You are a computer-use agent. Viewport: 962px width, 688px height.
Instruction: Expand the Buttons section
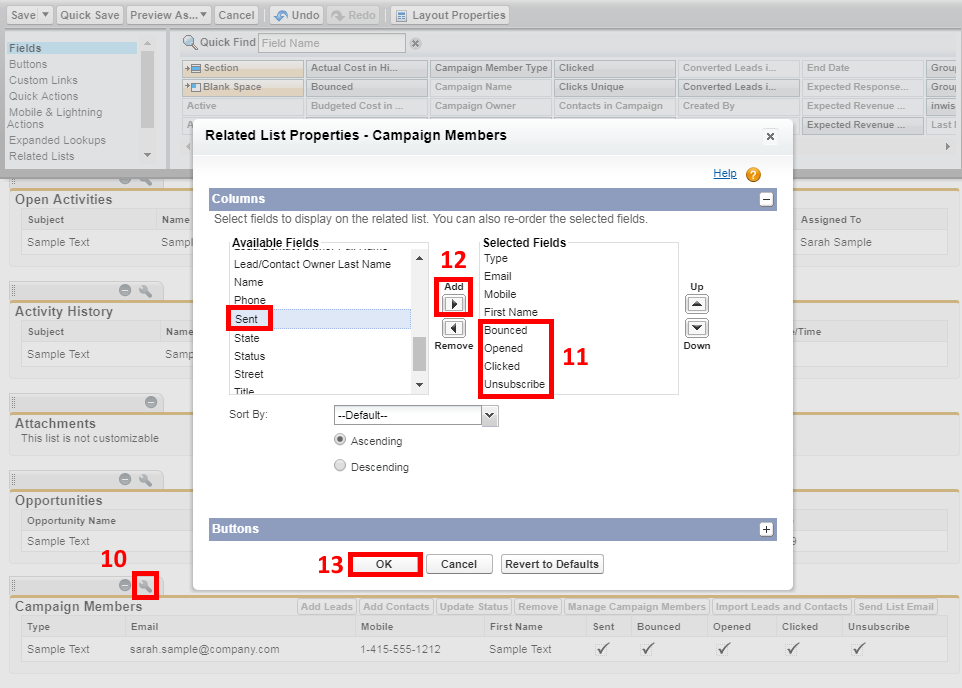pyautogui.click(x=766, y=530)
